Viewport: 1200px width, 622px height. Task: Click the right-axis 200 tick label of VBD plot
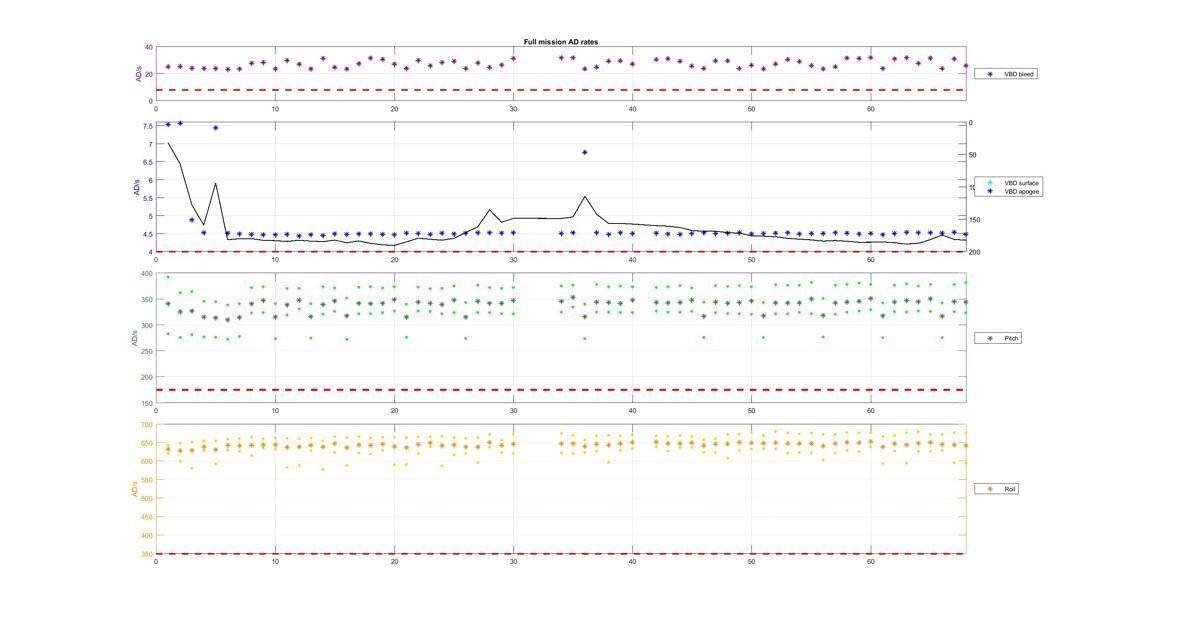(x=974, y=252)
